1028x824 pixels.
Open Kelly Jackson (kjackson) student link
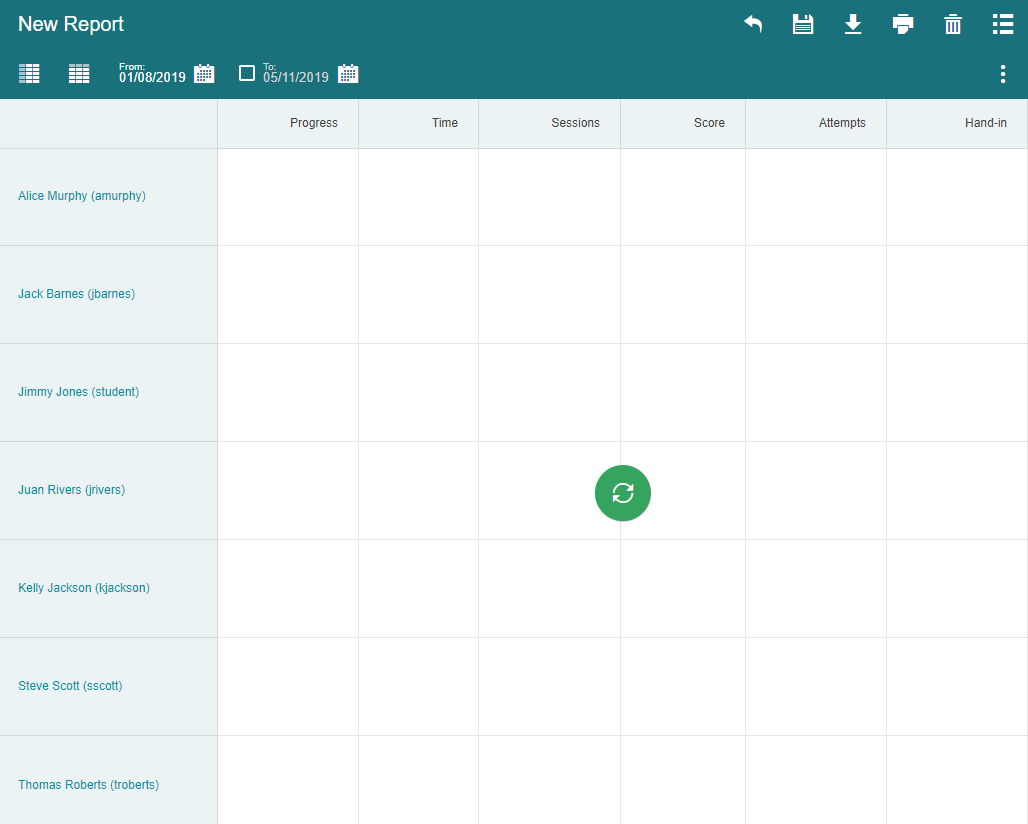click(x=84, y=588)
